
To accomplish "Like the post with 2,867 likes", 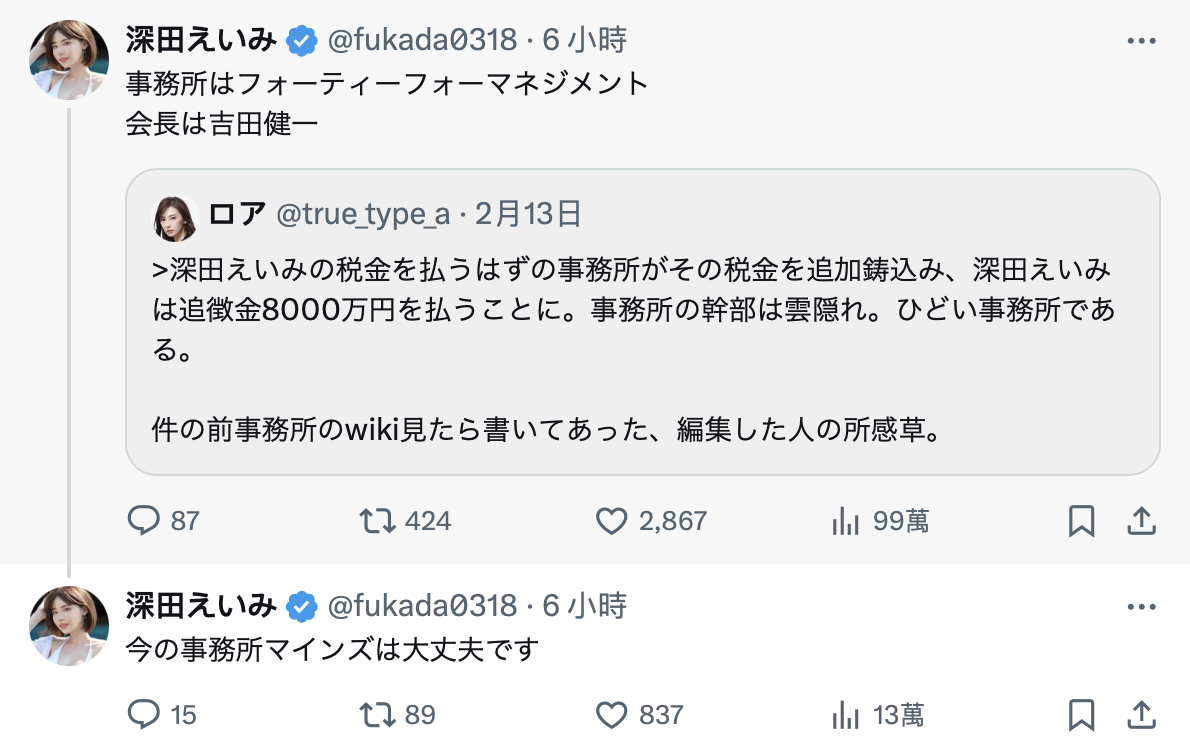I will (x=611, y=521).
